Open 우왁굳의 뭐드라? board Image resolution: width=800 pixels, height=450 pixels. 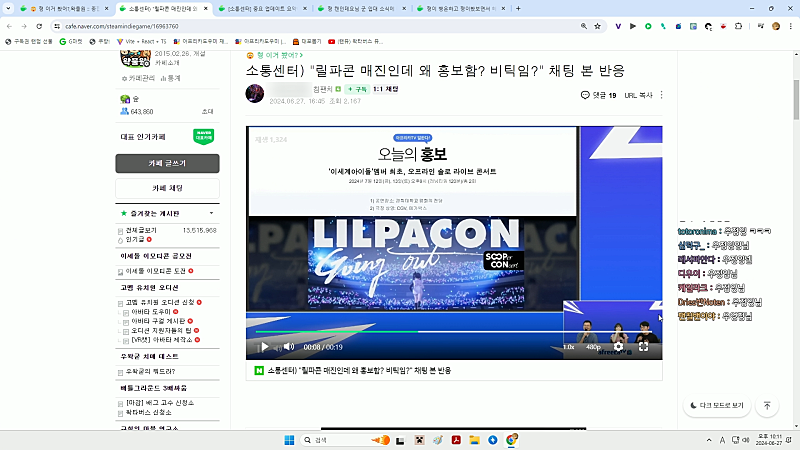(x=151, y=371)
